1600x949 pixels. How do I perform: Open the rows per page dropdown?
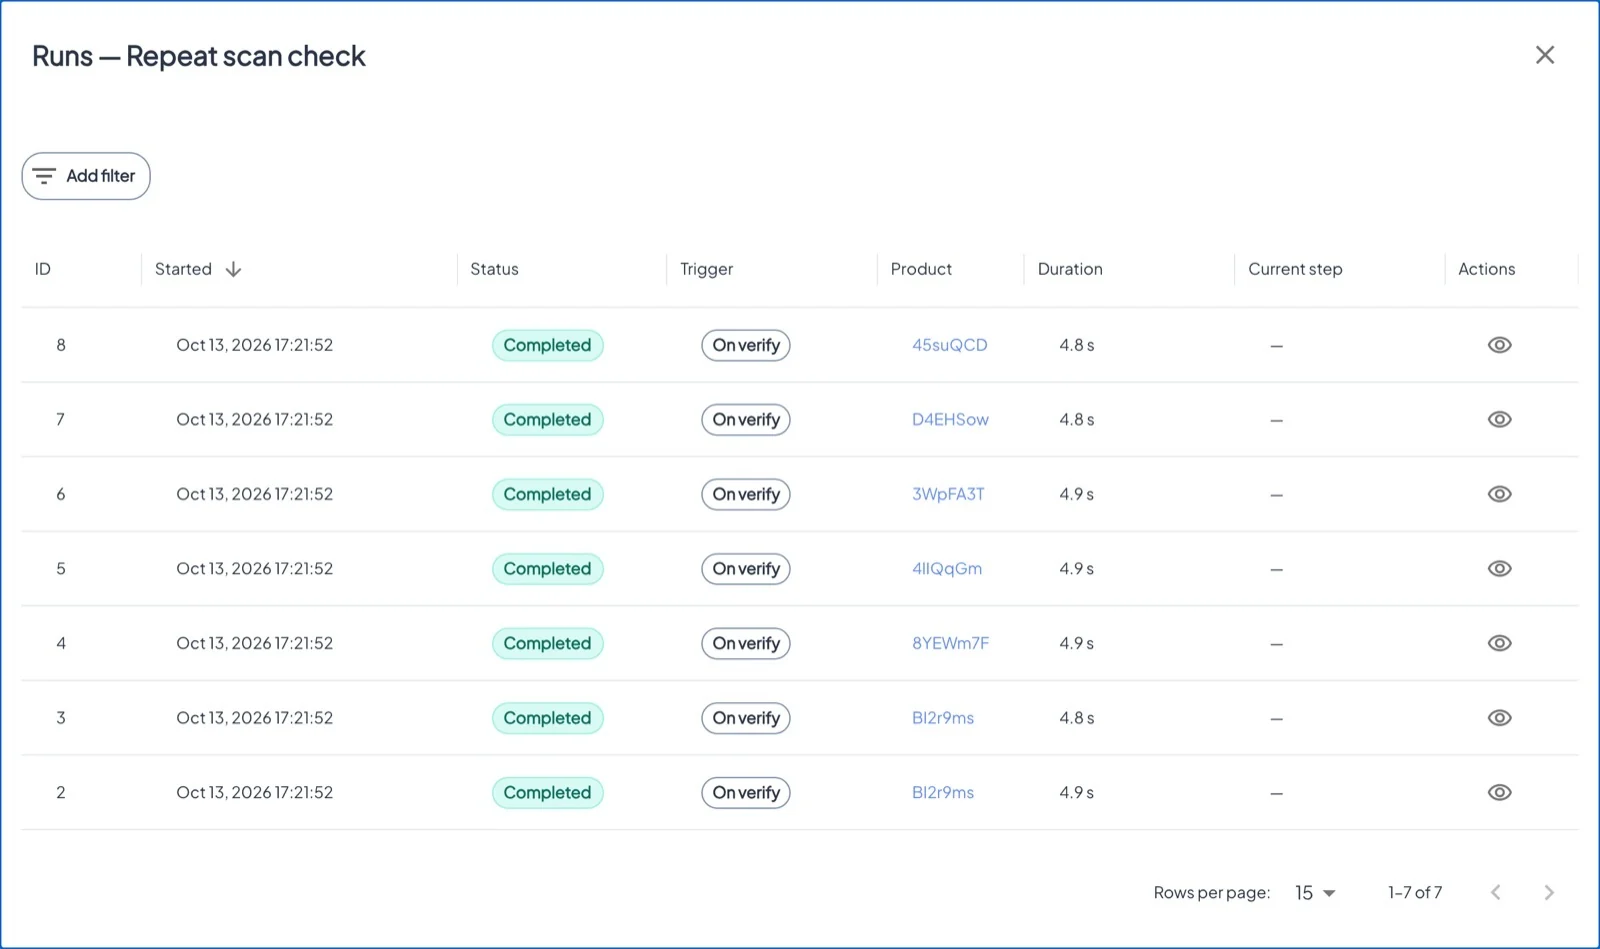(1315, 893)
